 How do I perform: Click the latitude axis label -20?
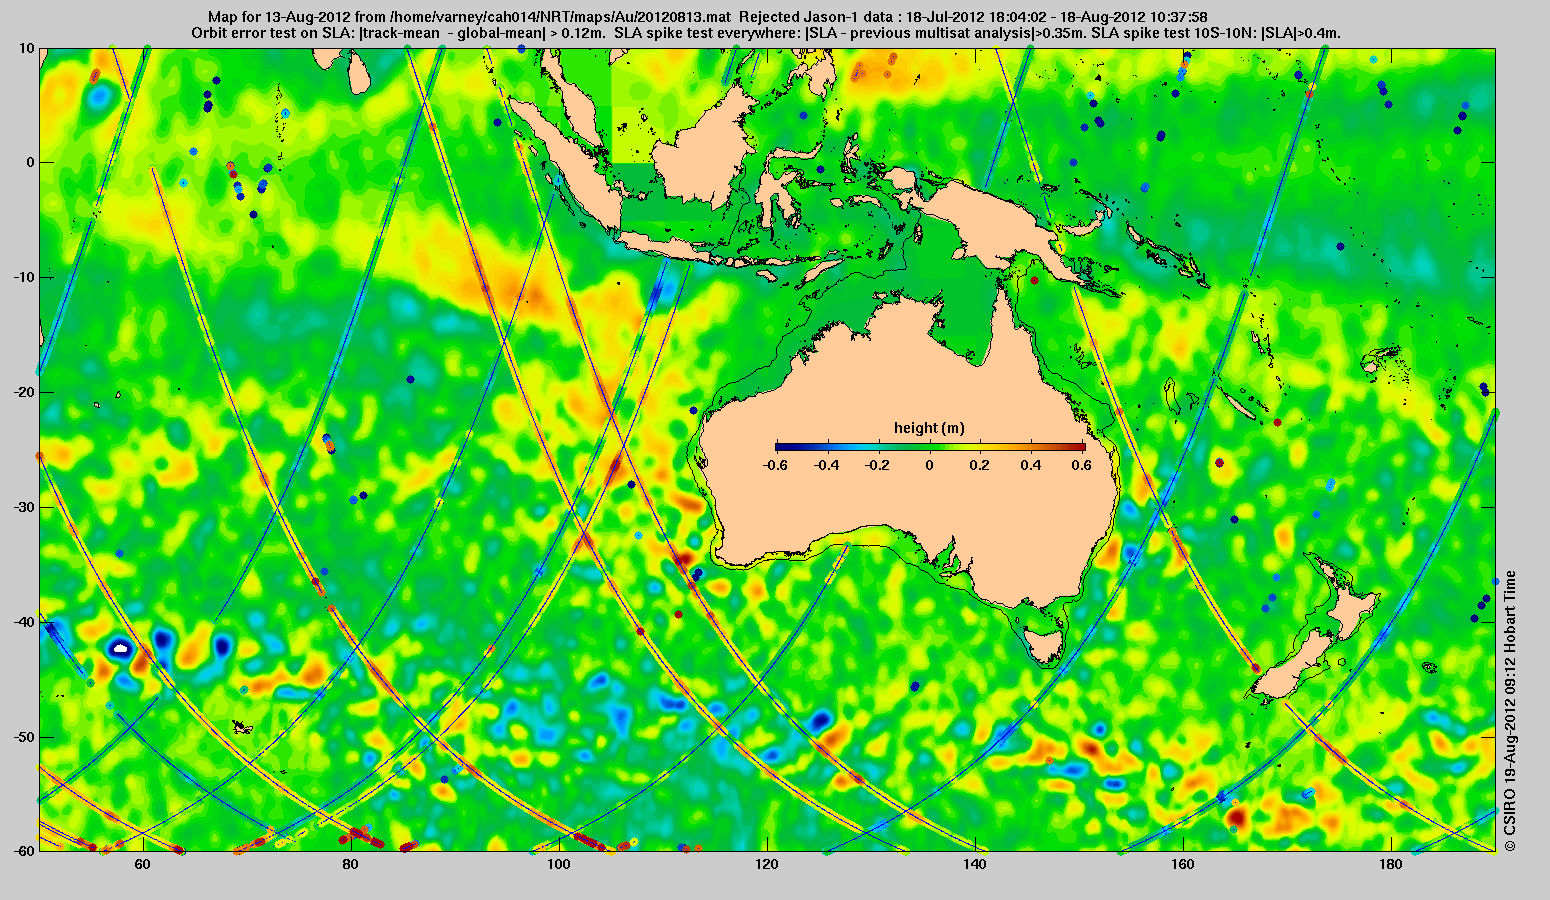[24, 392]
